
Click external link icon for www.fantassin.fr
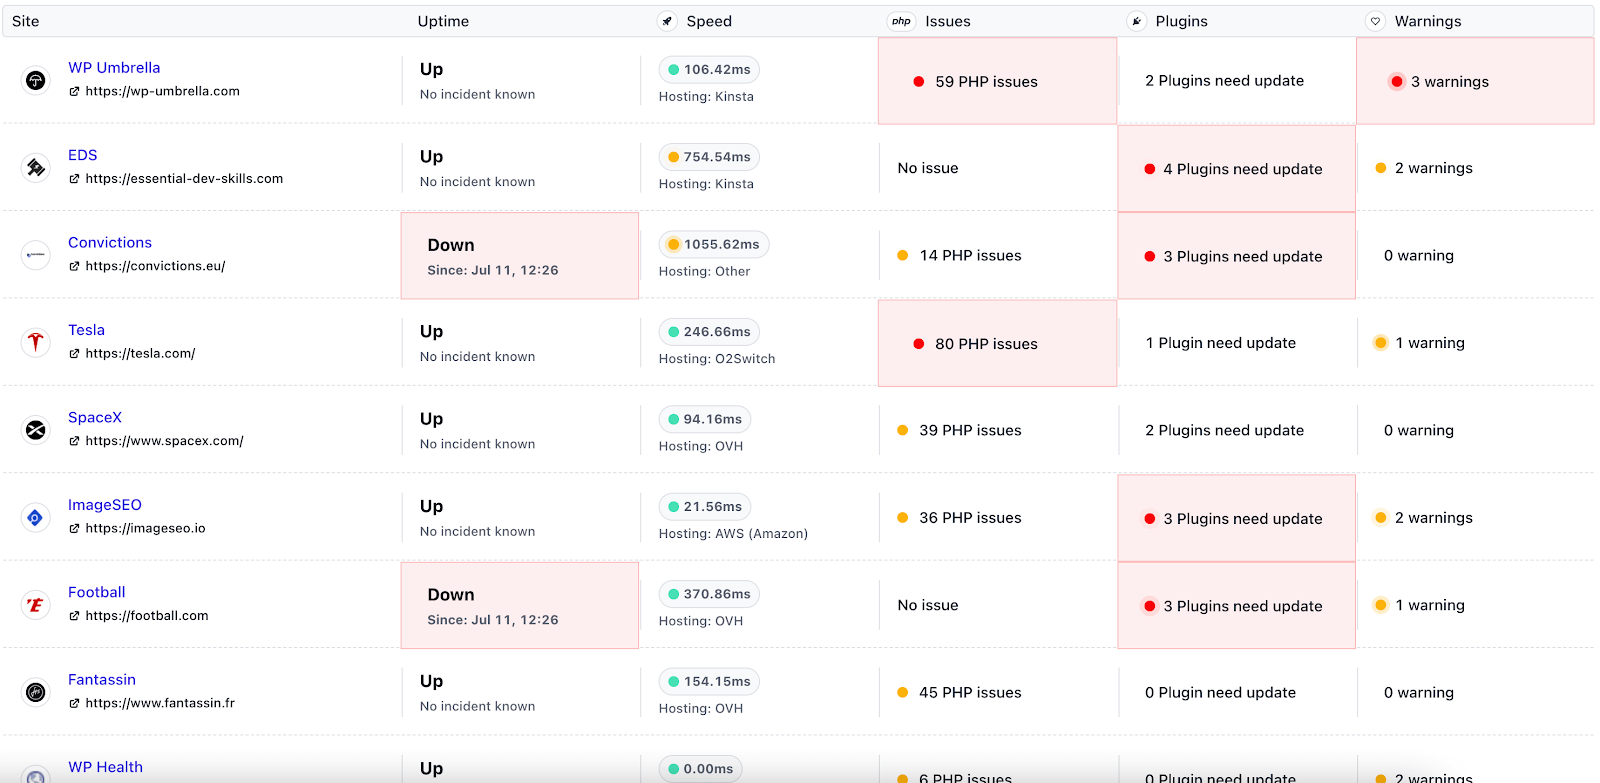coord(74,703)
